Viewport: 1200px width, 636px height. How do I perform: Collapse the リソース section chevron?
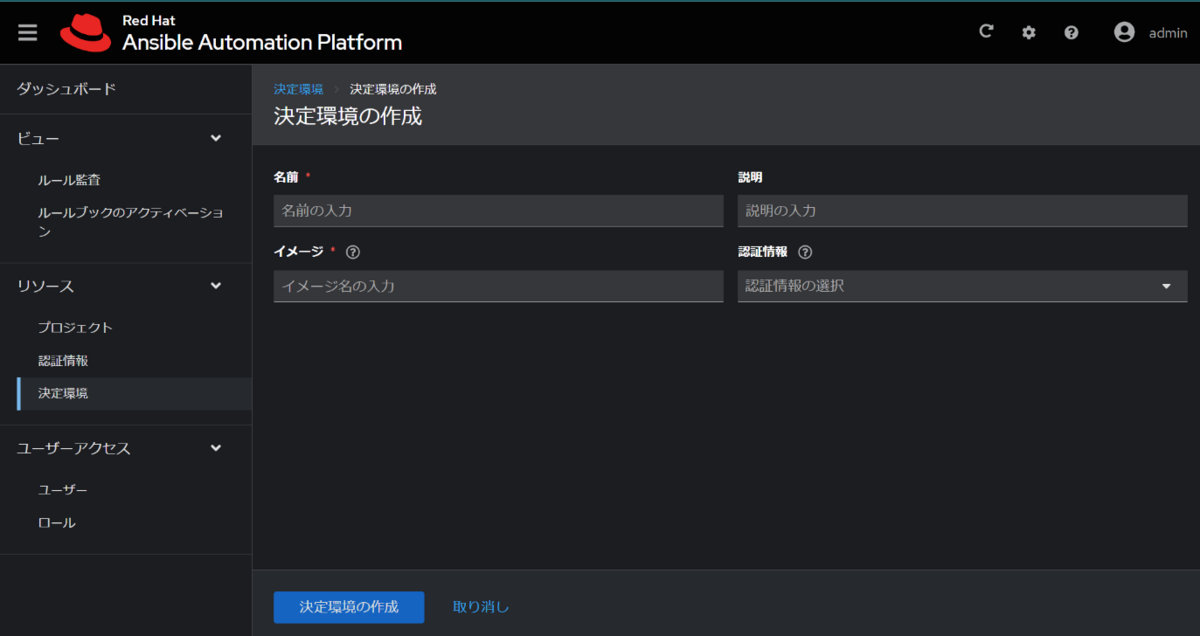tap(215, 285)
